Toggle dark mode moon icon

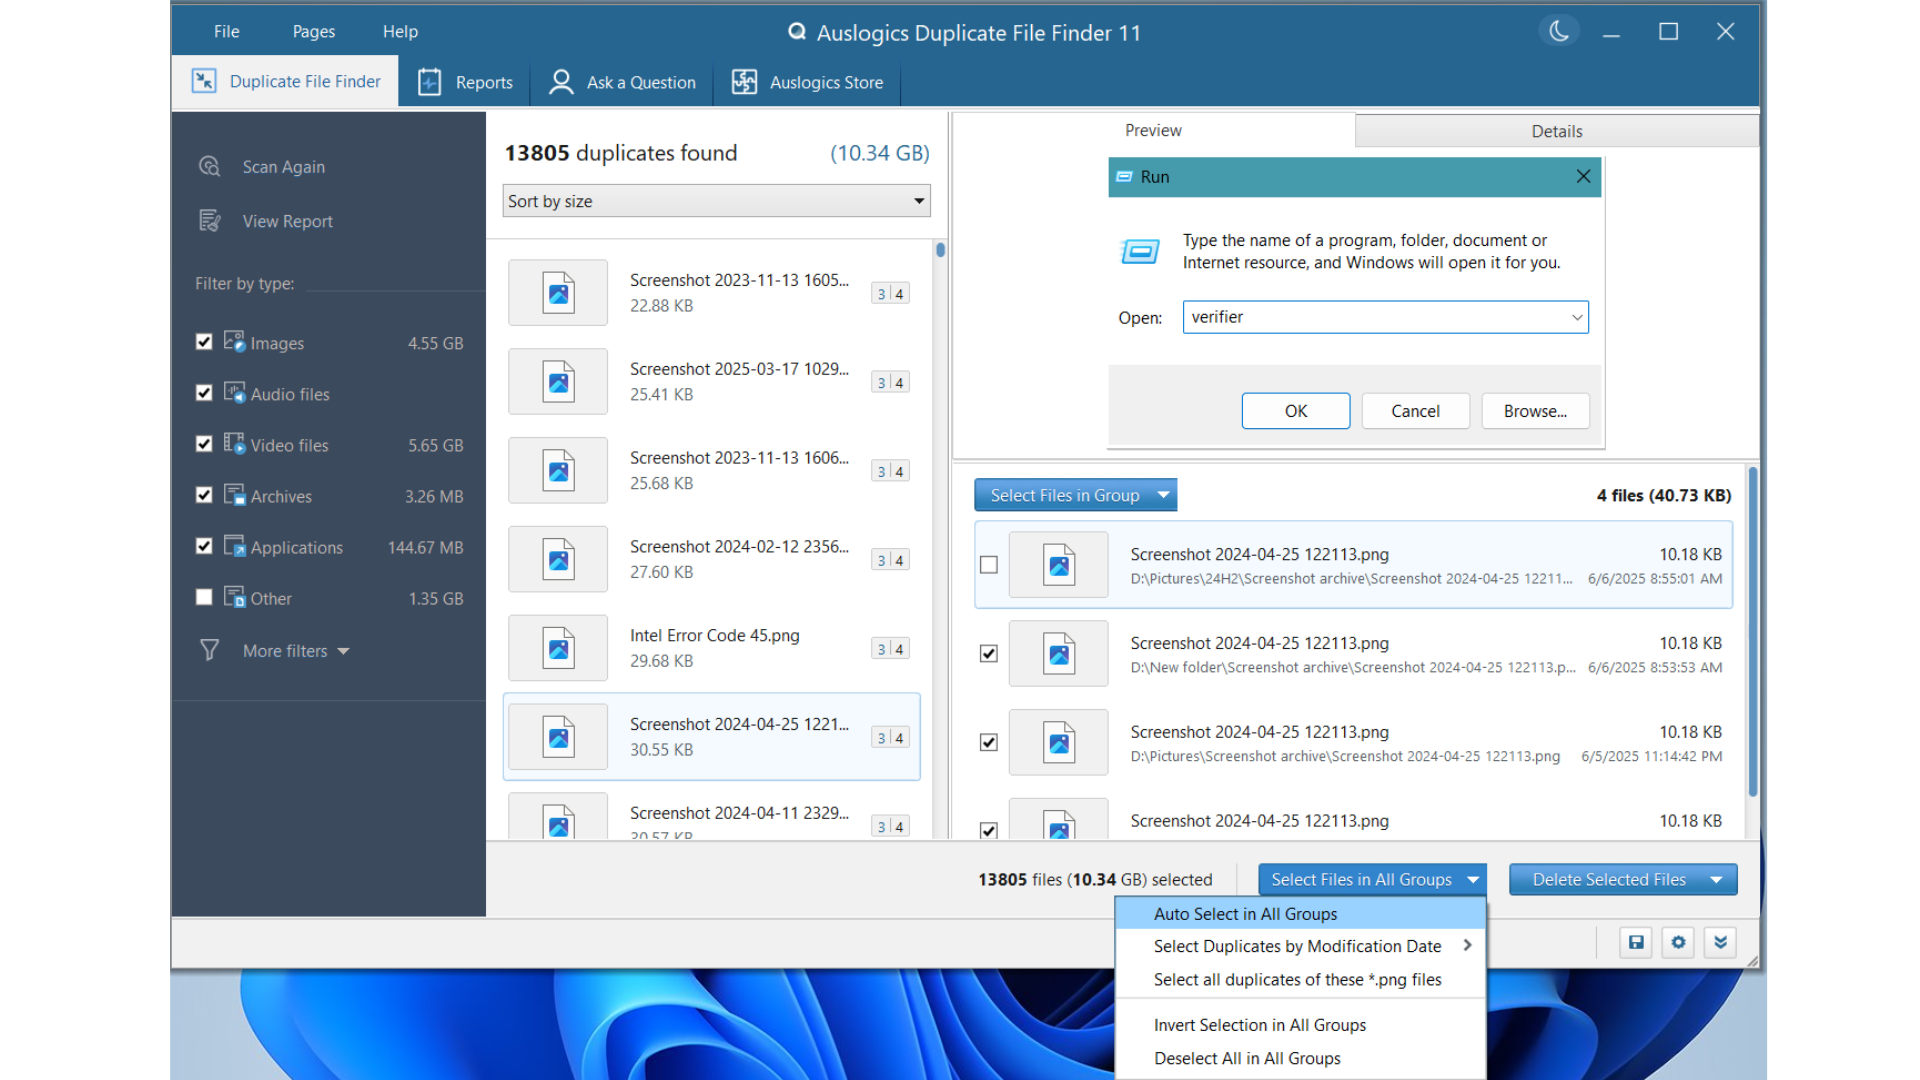pos(1558,32)
